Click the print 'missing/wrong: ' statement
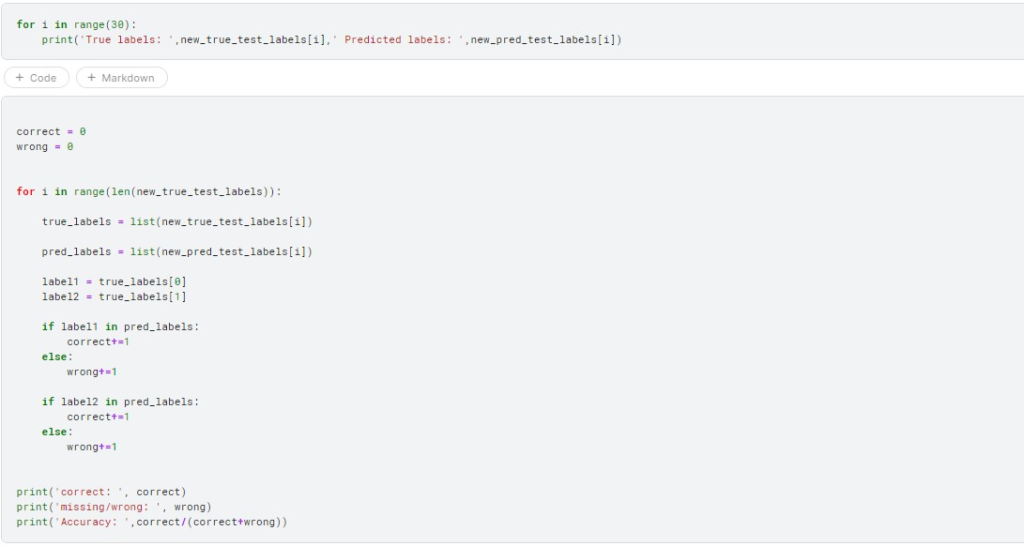1024x546 pixels. [x=114, y=507]
